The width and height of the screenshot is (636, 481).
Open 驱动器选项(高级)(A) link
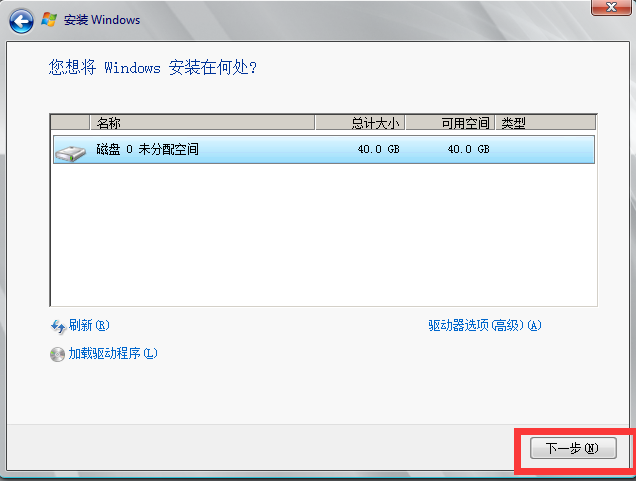485,325
